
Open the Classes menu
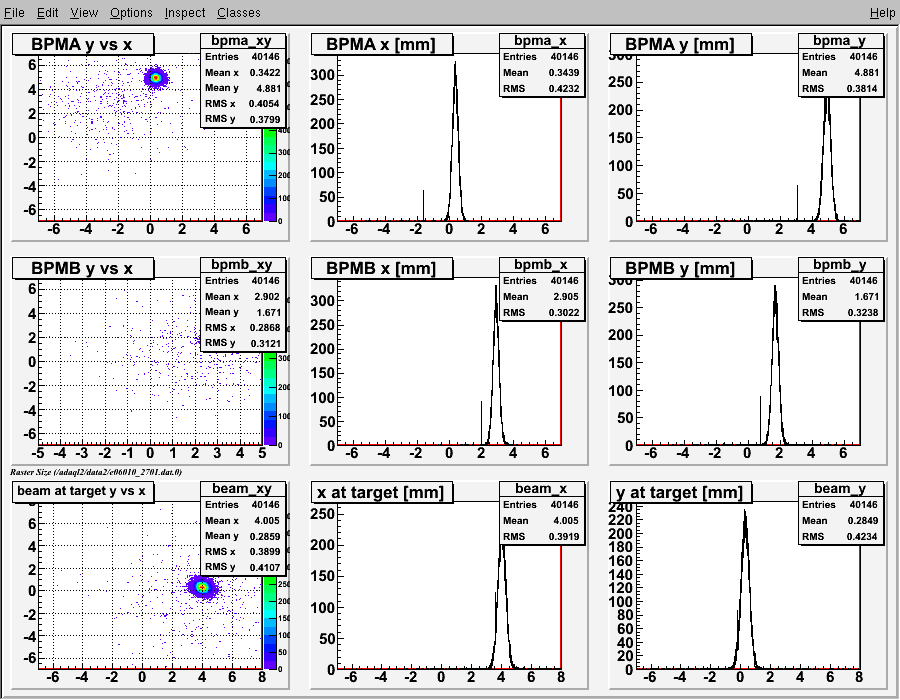(x=238, y=13)
